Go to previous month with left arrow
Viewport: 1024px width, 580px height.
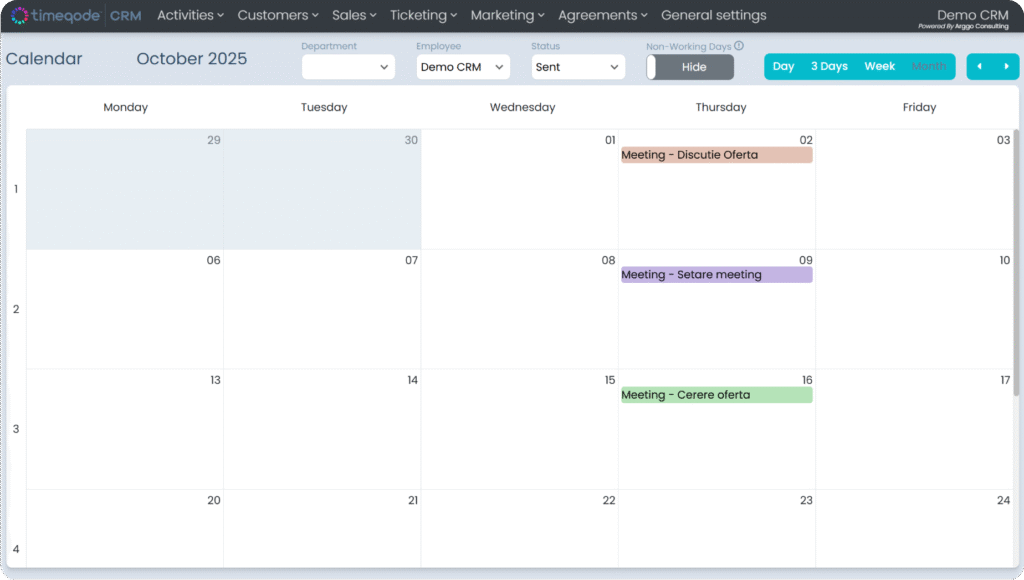click(979, 67)
